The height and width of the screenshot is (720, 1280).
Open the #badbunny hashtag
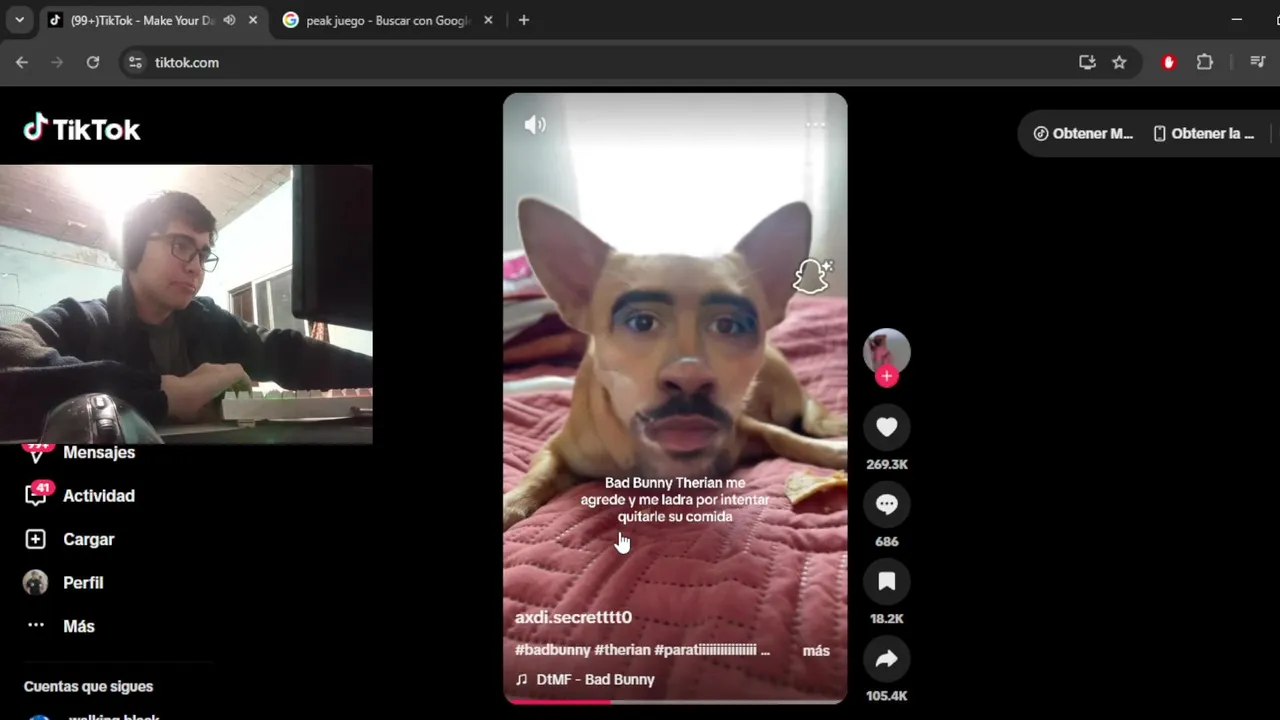[552, 650]
